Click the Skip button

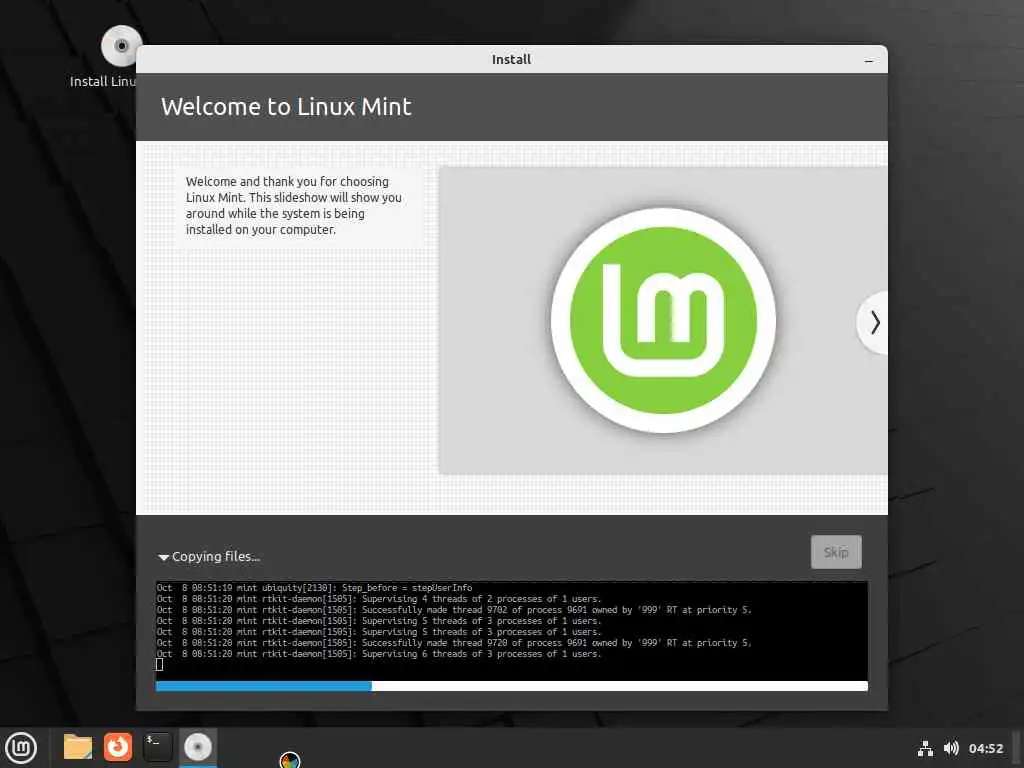pos(836,552)
